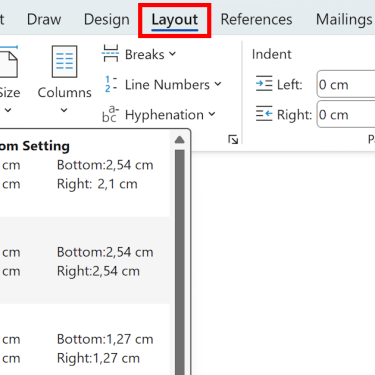
Task: Select the margin preset with Right: 2,1 cm
Action: pos(85,174)
